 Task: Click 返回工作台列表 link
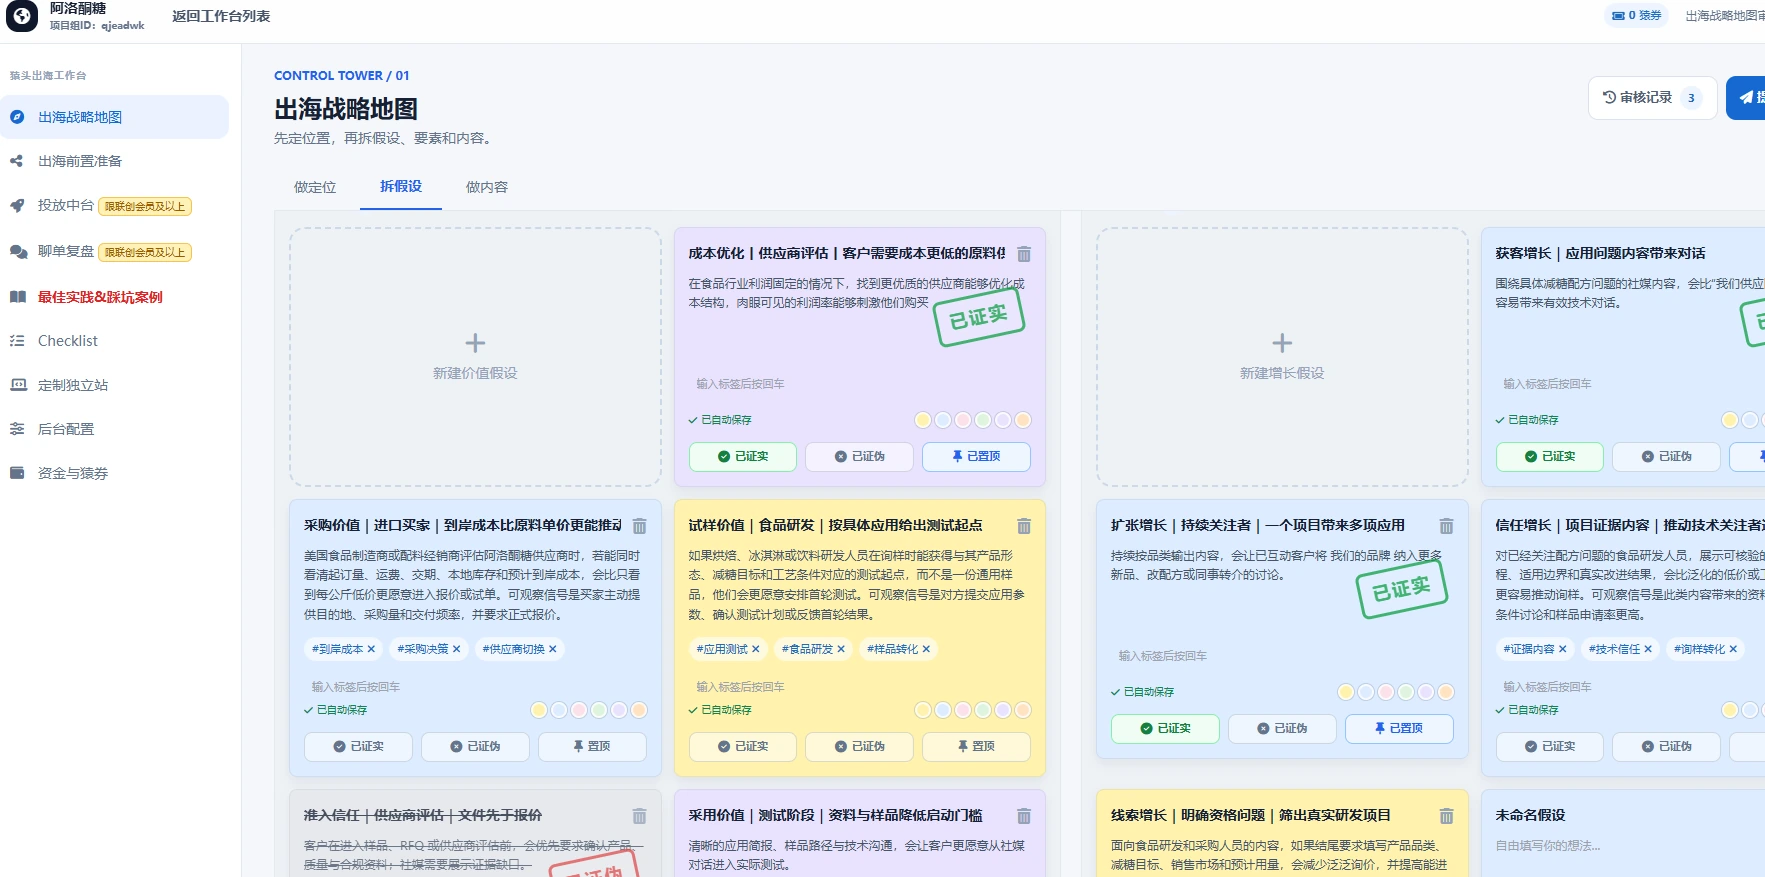[221, 16]
